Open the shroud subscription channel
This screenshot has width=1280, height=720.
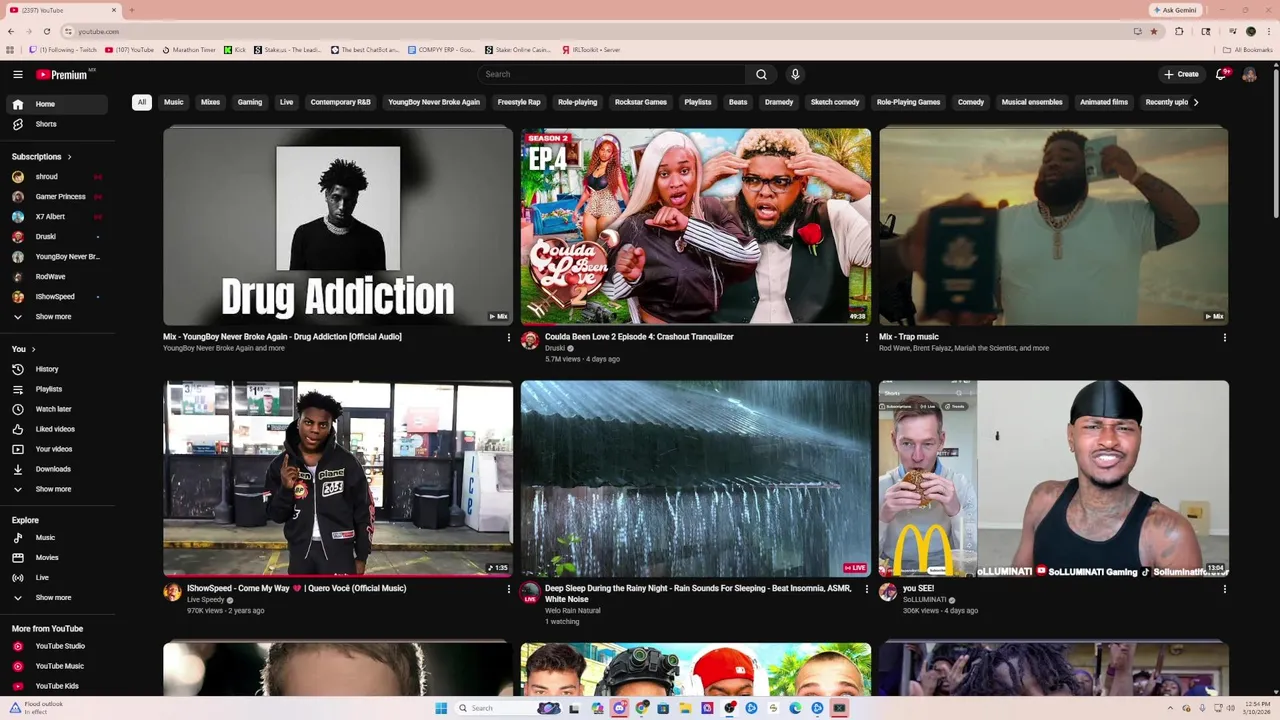click(56, 177)
